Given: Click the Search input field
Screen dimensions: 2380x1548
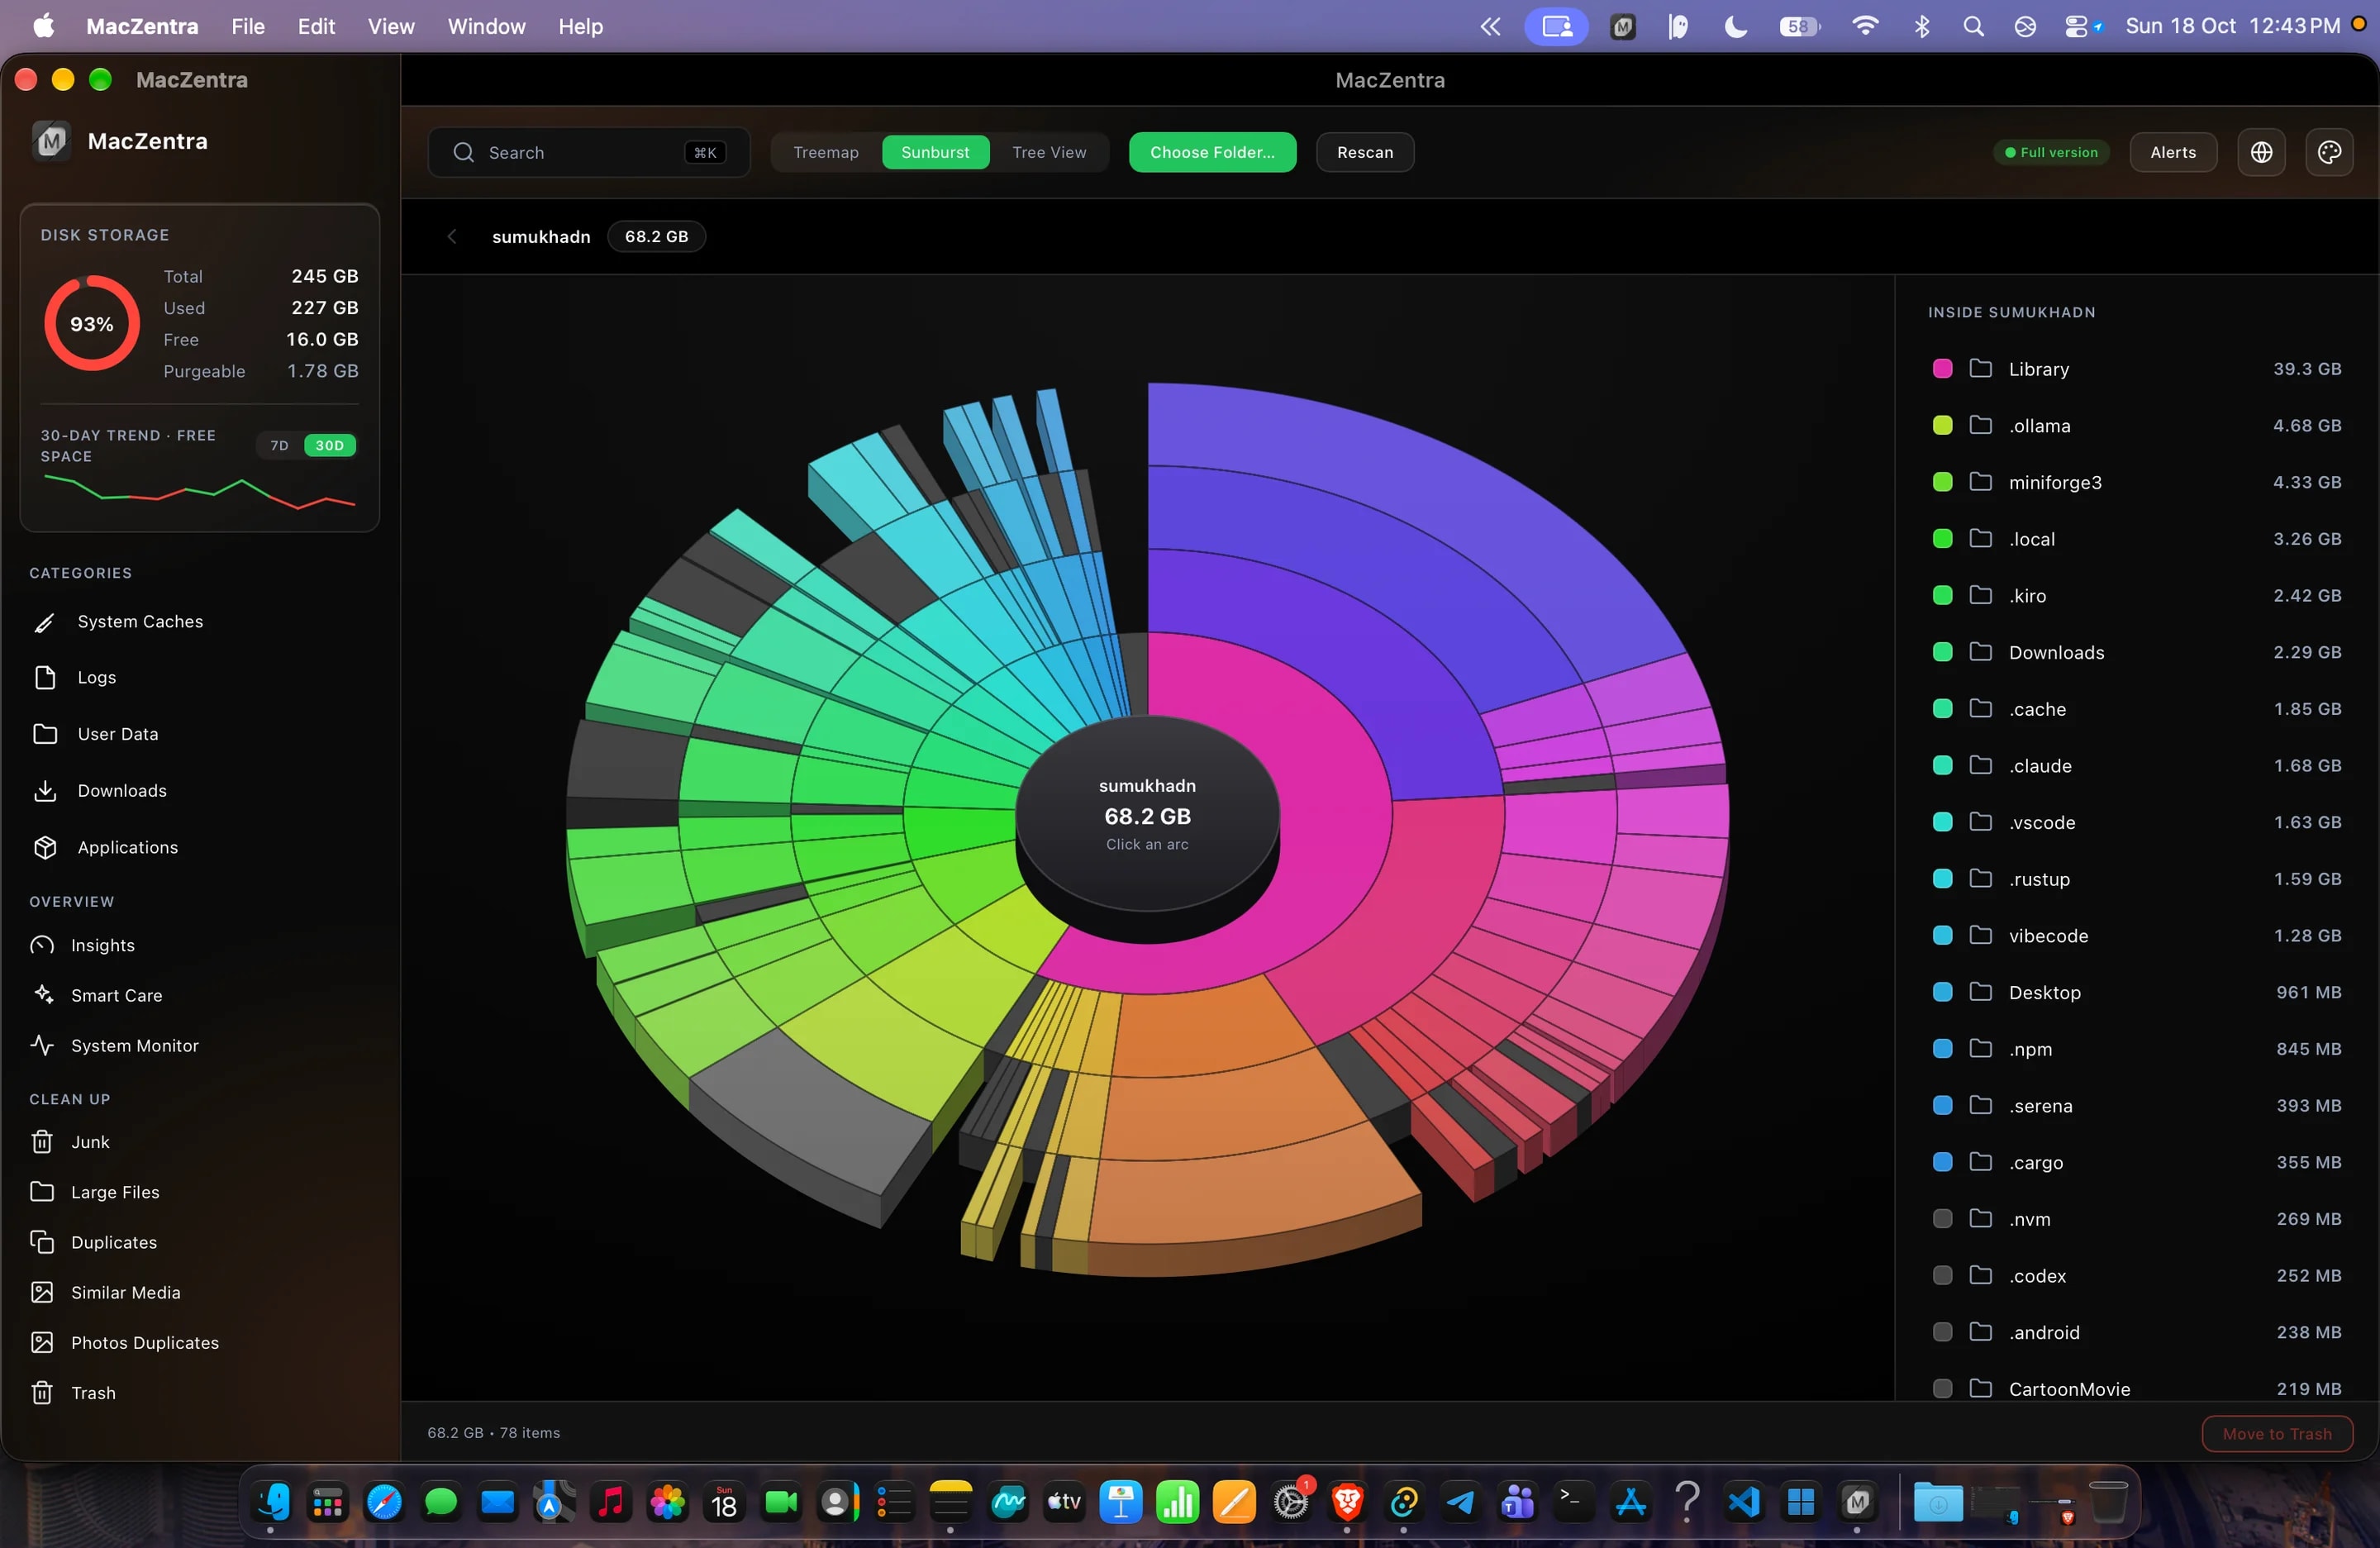Looking at the screenshot, I should [x=588, y=152].
